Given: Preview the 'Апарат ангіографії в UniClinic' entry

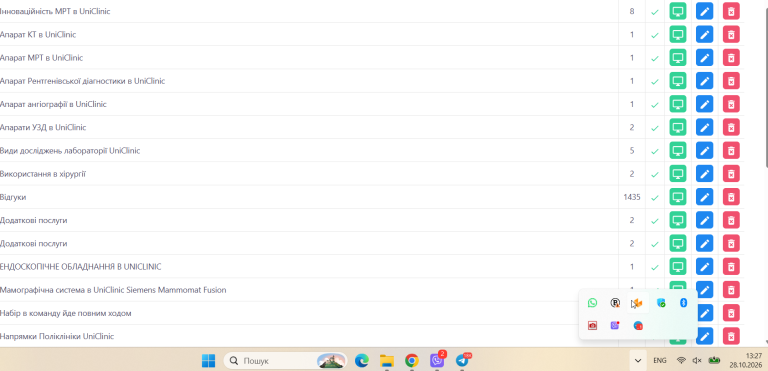Looking at the screenshot, I should pyautogui.click(x=678, y=104).
